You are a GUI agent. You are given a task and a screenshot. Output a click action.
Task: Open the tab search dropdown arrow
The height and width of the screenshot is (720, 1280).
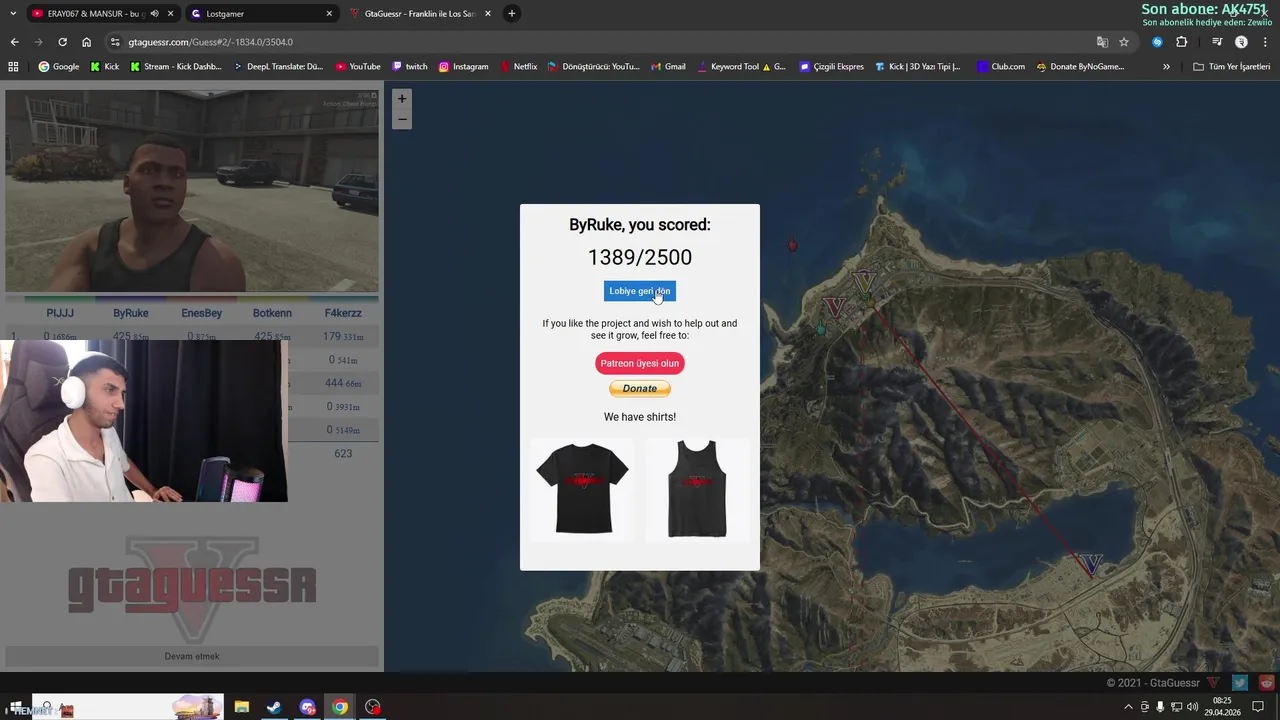tap(13, 14)
